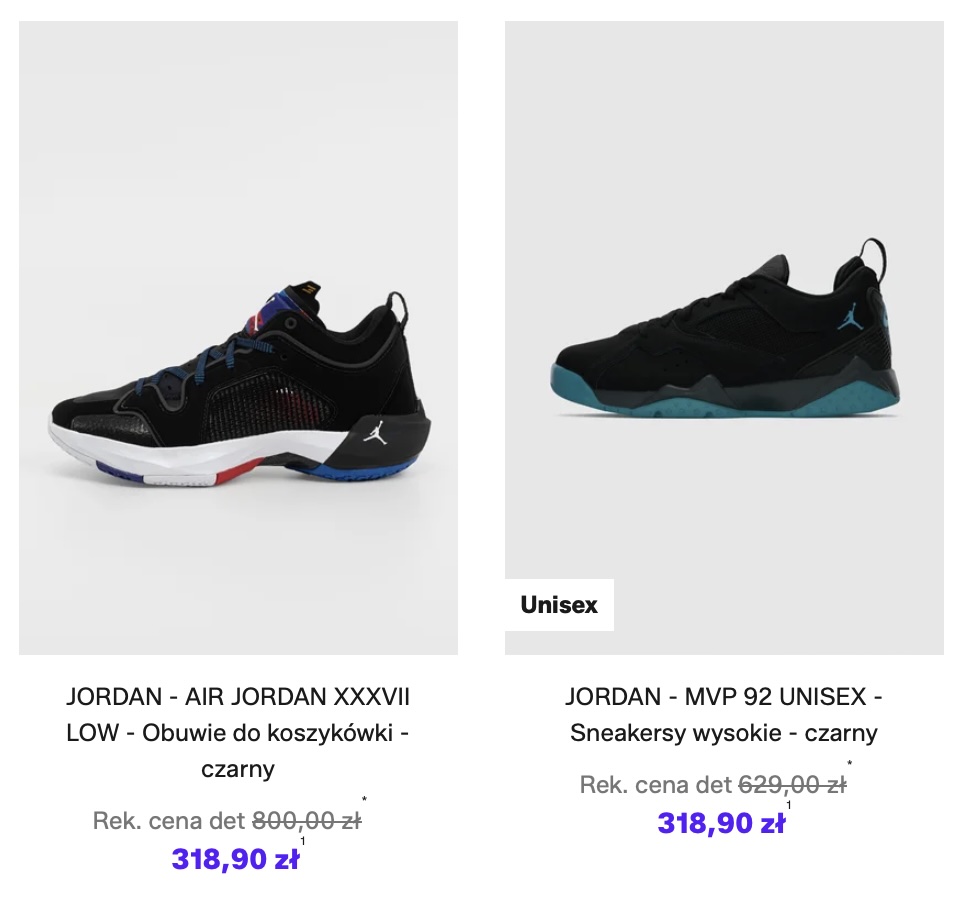Image resolution: width=962 pixels, height=898 pixels.
Task: Click the asterisk footnote beside 800,00 zł
Action: (x=364, y=799)
